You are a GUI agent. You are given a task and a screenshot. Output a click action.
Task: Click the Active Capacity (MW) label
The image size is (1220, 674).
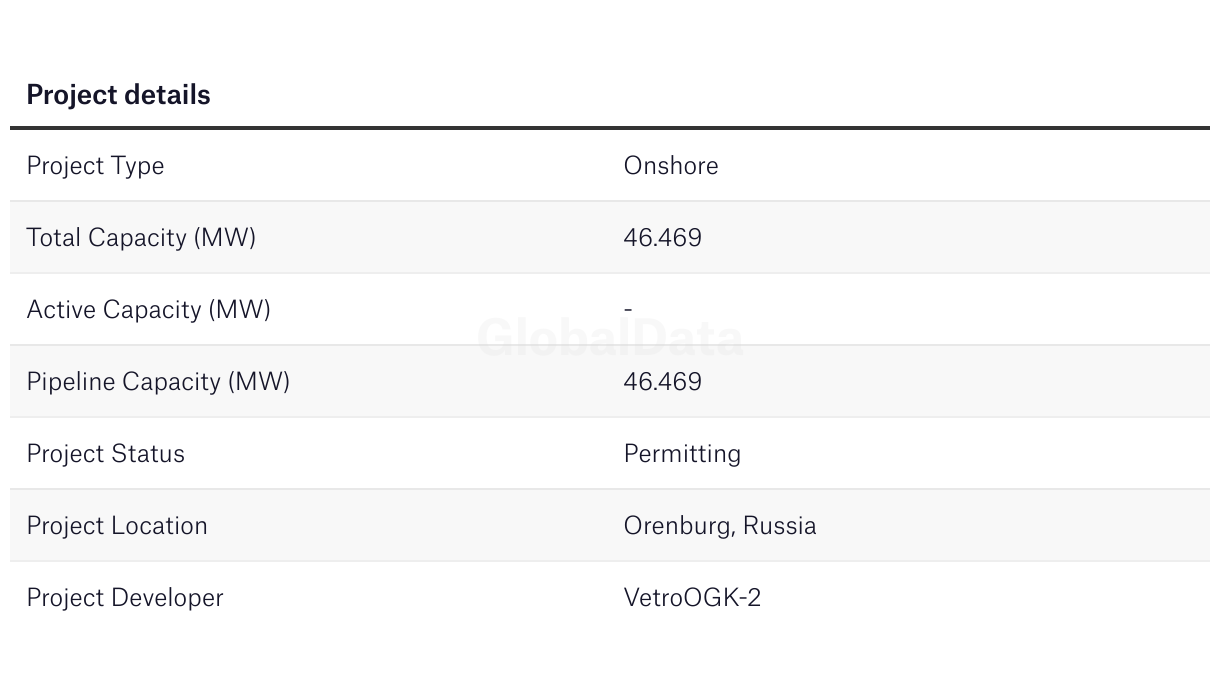[x=148, y=309]
